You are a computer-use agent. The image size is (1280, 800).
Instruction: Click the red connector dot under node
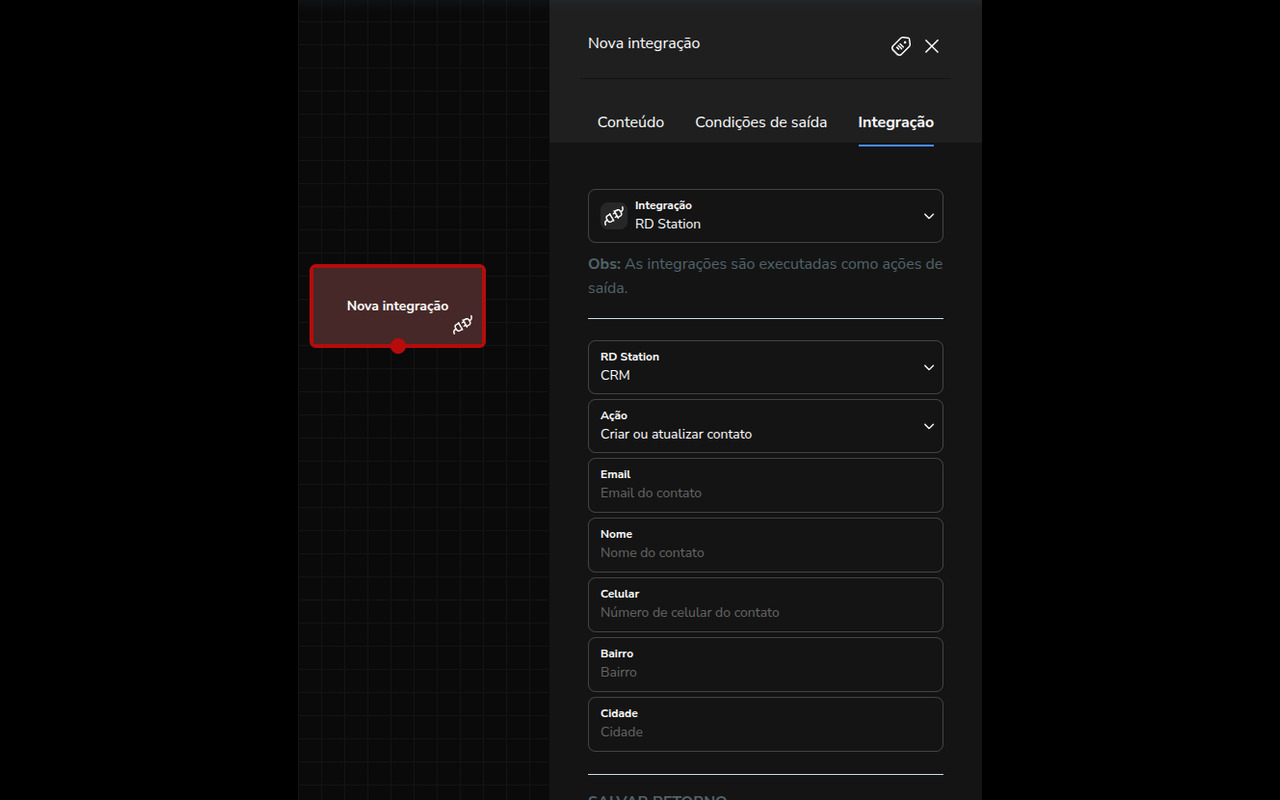[398, 346]
